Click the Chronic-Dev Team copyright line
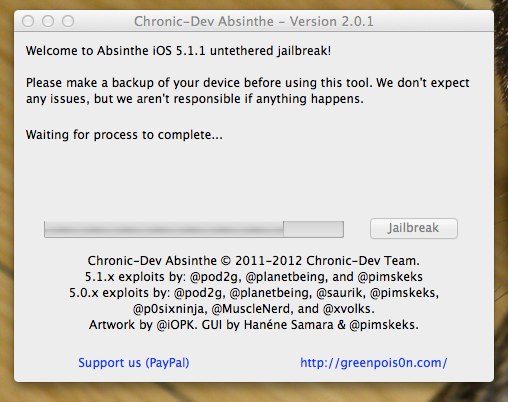The width and height of the screenshot is (508, 402). point(254,261)
